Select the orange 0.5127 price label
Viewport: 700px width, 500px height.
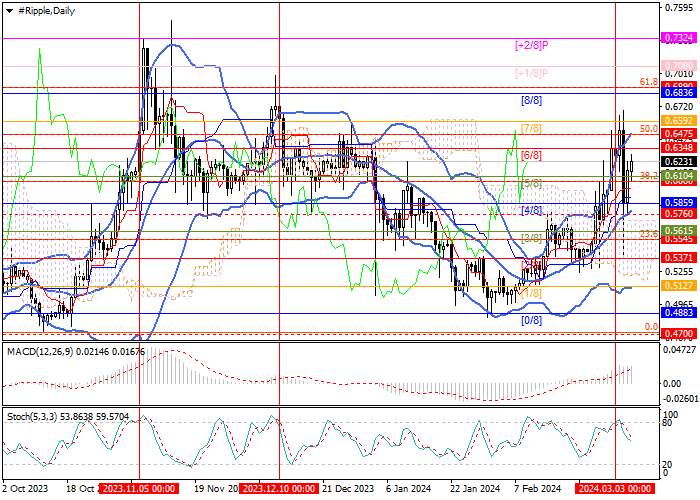click(679, 286)
